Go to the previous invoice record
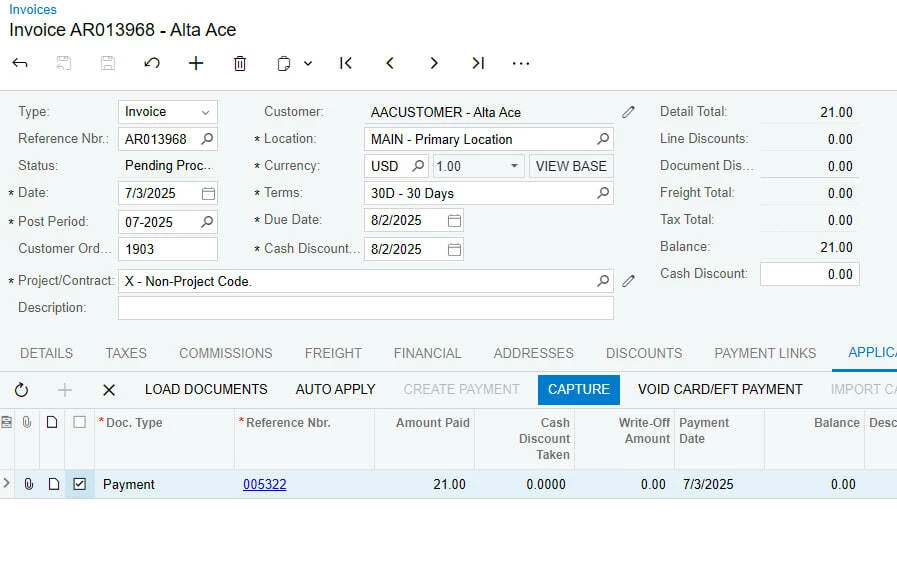897x561 pixels. (390, 63)
